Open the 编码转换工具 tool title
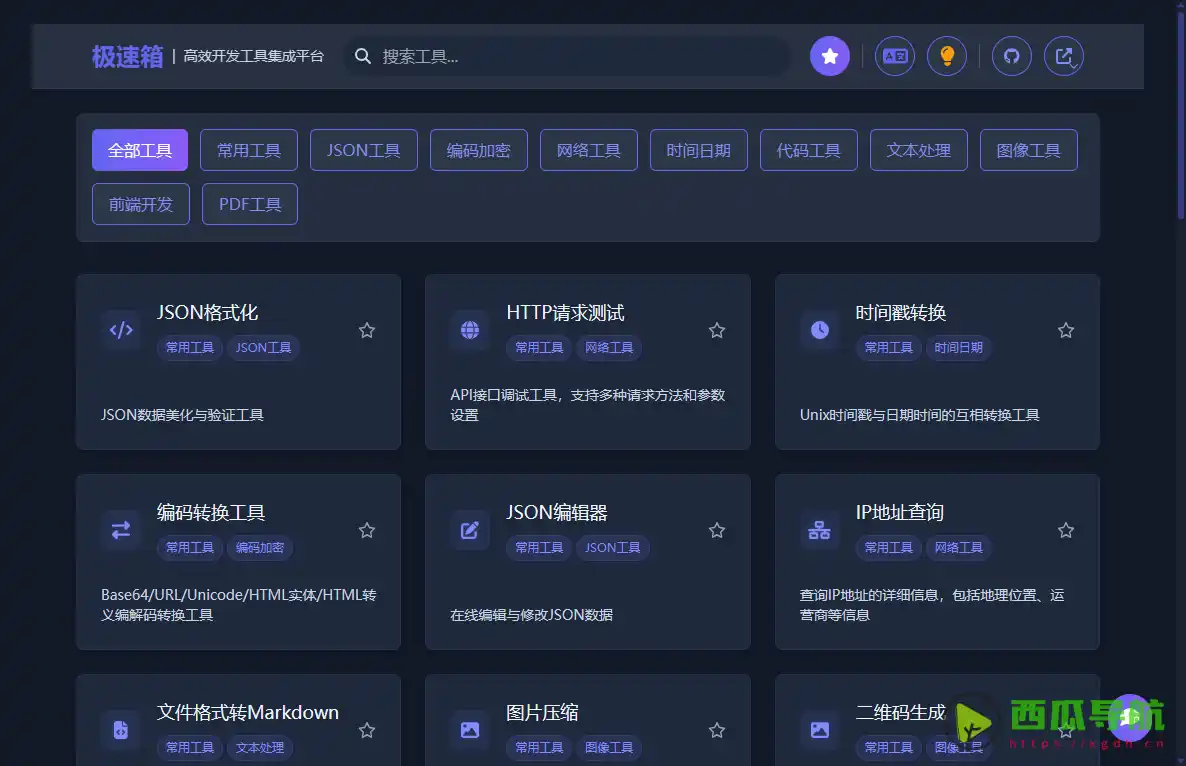This screenshot has width=1186, height=766. (211, 513)
